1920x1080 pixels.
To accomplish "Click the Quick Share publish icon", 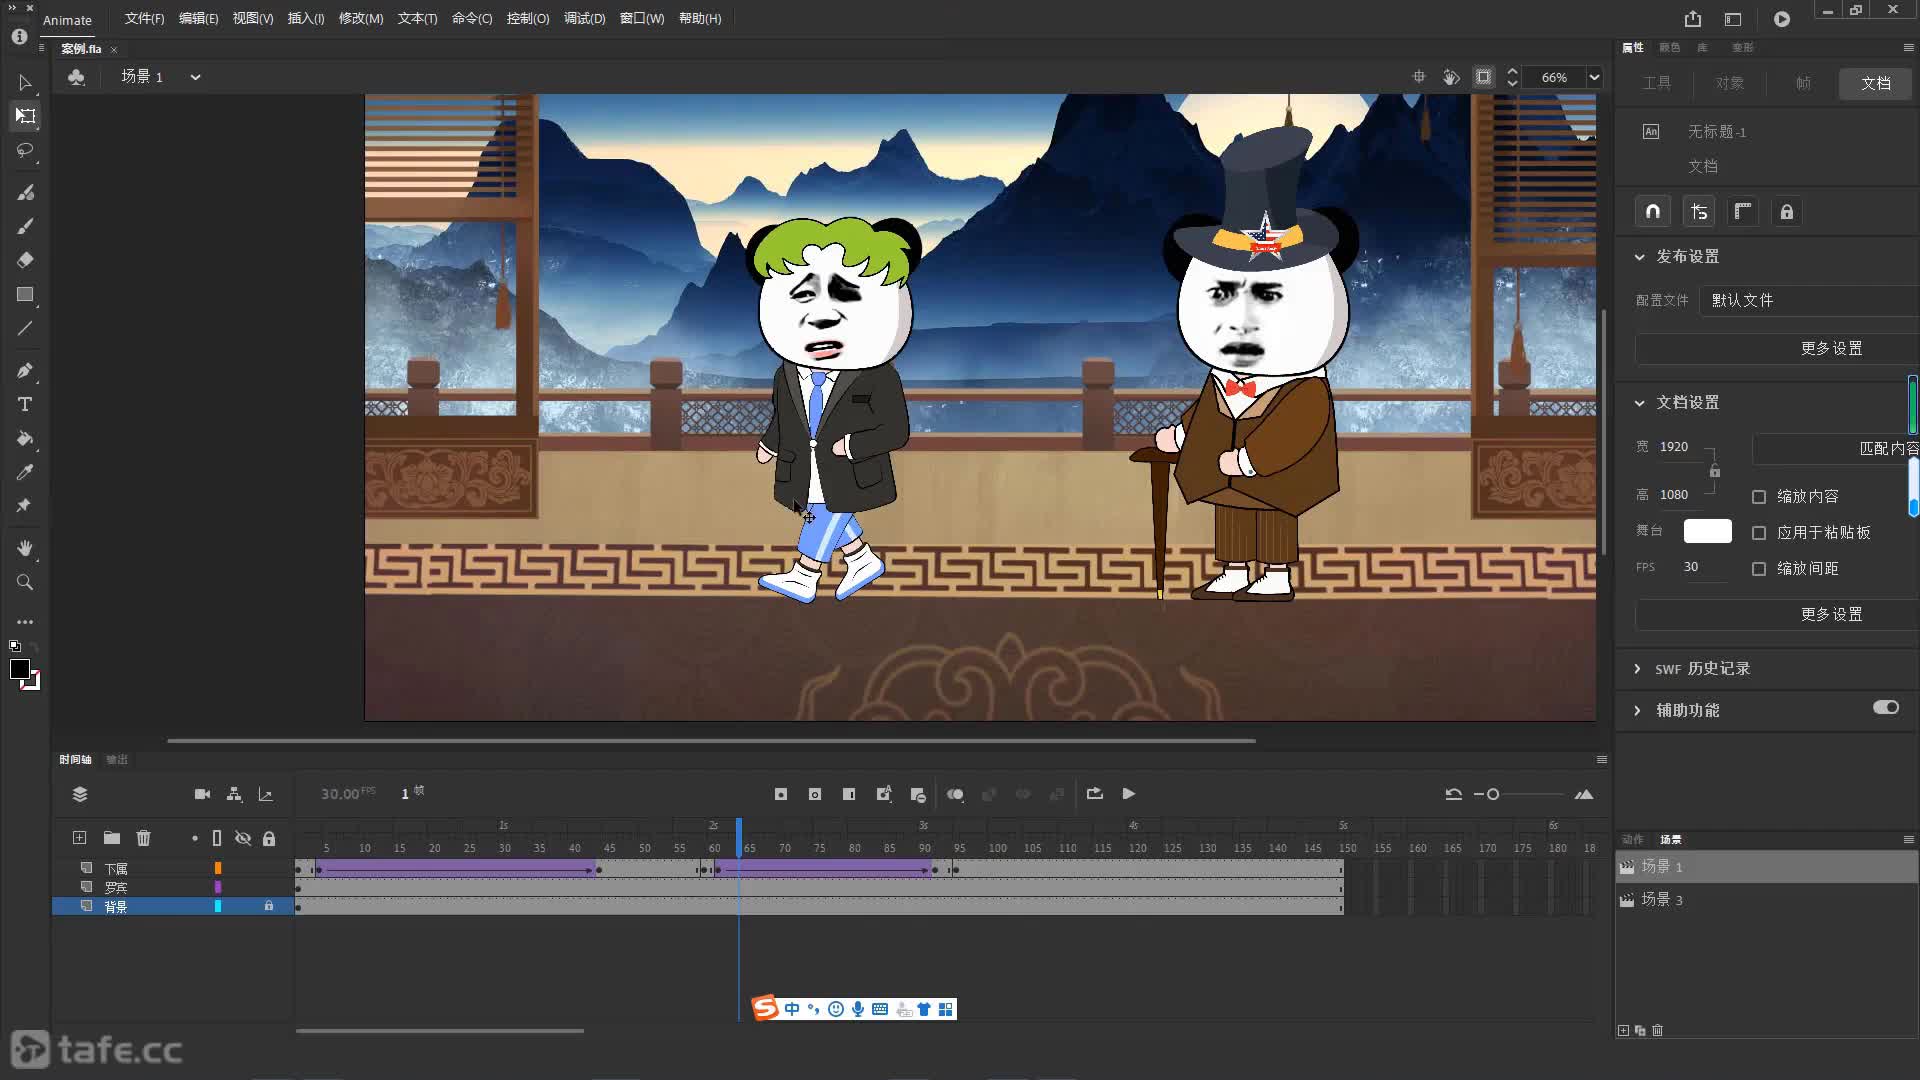I will coord(1692,19).
